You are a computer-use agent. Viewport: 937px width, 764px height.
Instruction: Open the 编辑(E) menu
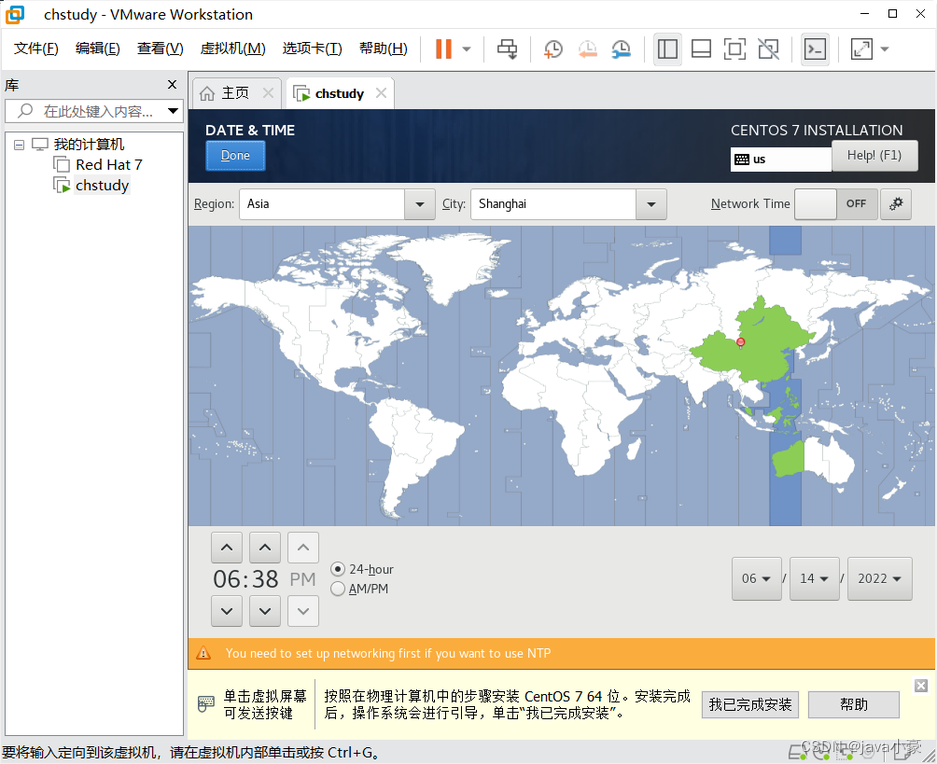[97, 48]
